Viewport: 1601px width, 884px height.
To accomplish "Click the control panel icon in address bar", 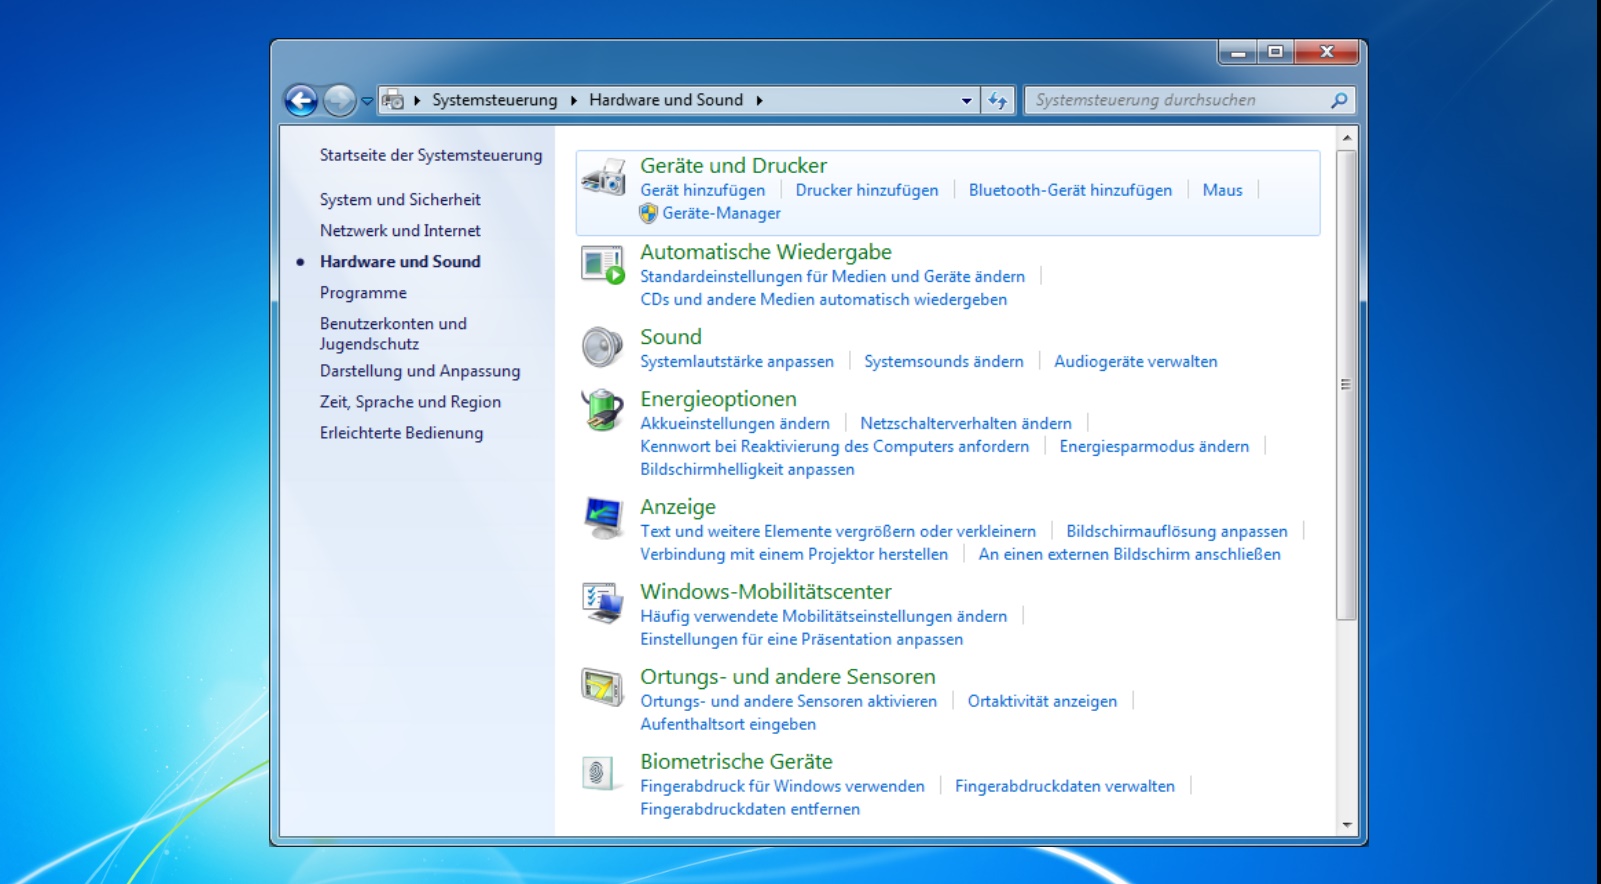I will [x=393, y=100].
